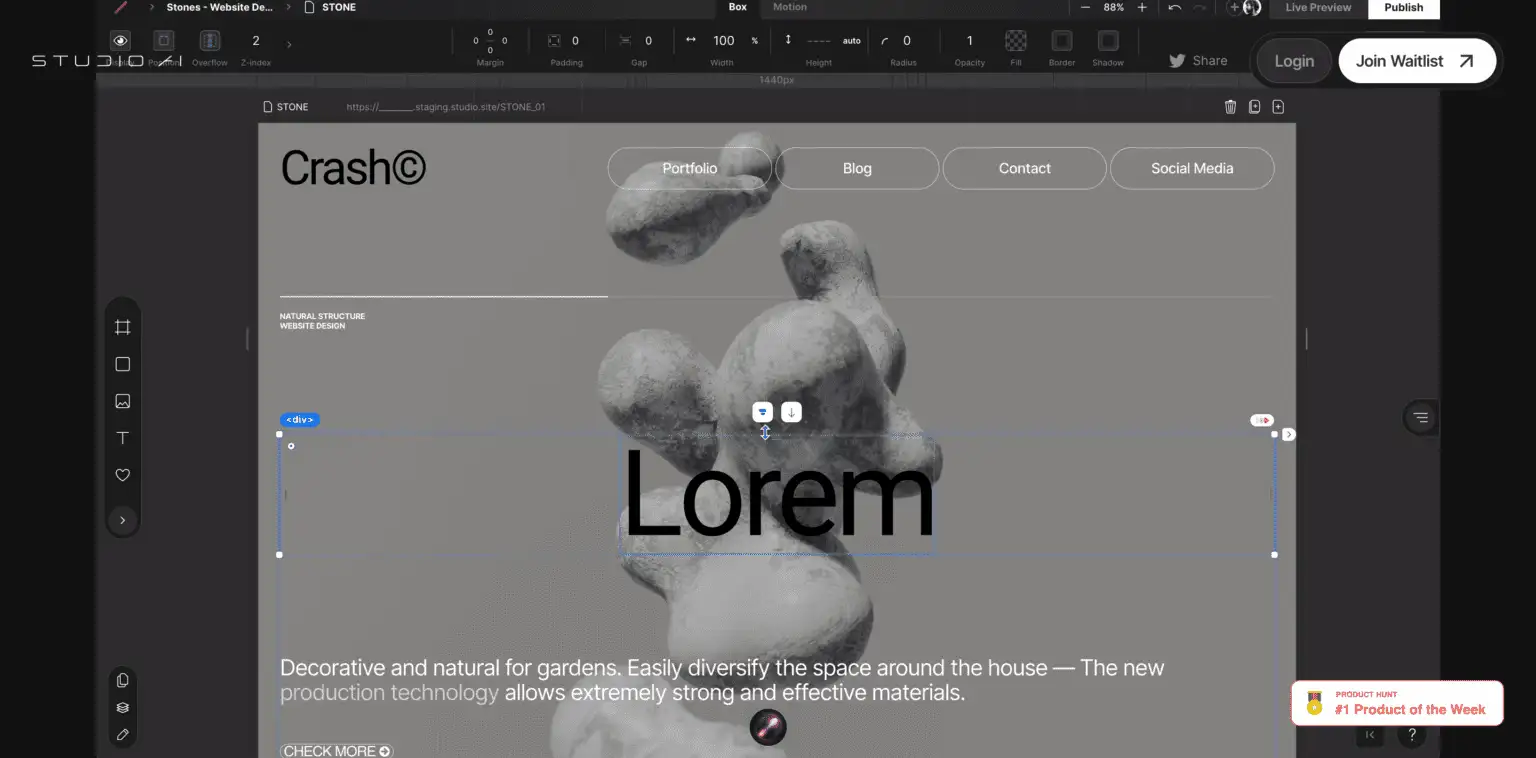Image resolution: width=1536 pixels, height=758 pixels.
Task: Zoom out with the minus icon
Action: pos(1085,7)
